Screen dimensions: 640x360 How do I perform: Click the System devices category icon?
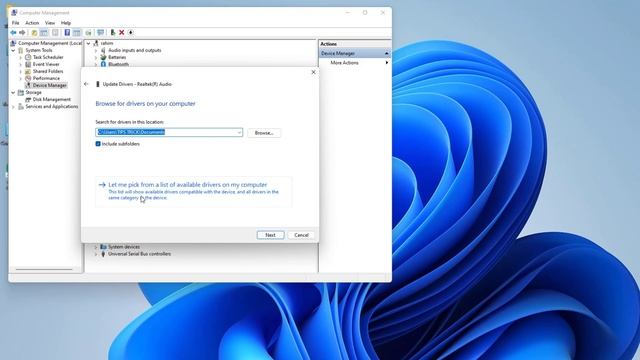[103, 247]
